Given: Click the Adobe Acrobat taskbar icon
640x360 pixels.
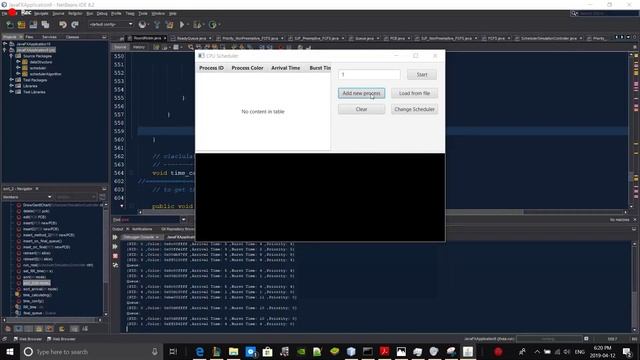Looking at the screenshot, I should pos(384,351).
